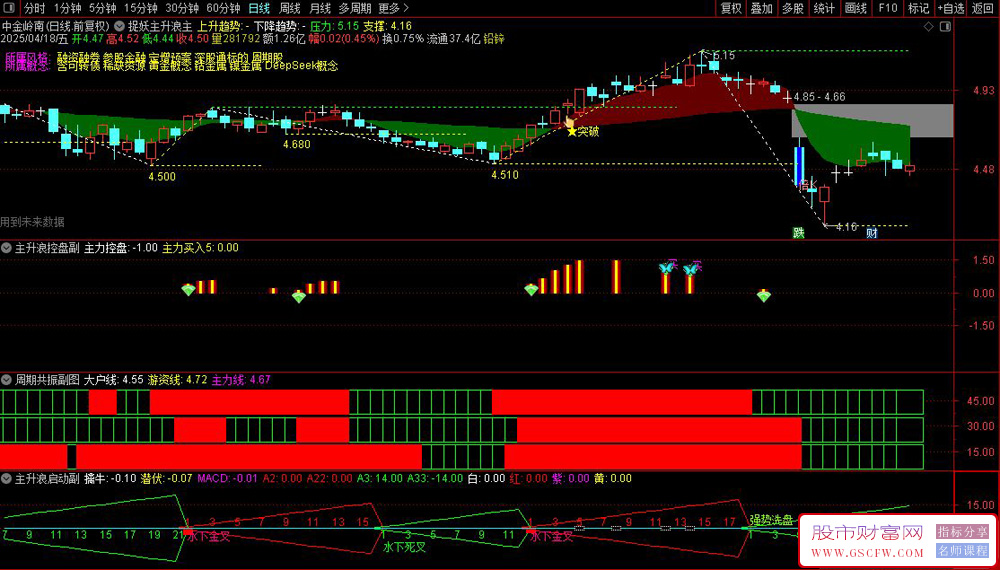This screenshot has width=1000, height=570.
Task: Click the 主力线: 4.67 readout
Action: 241,380
